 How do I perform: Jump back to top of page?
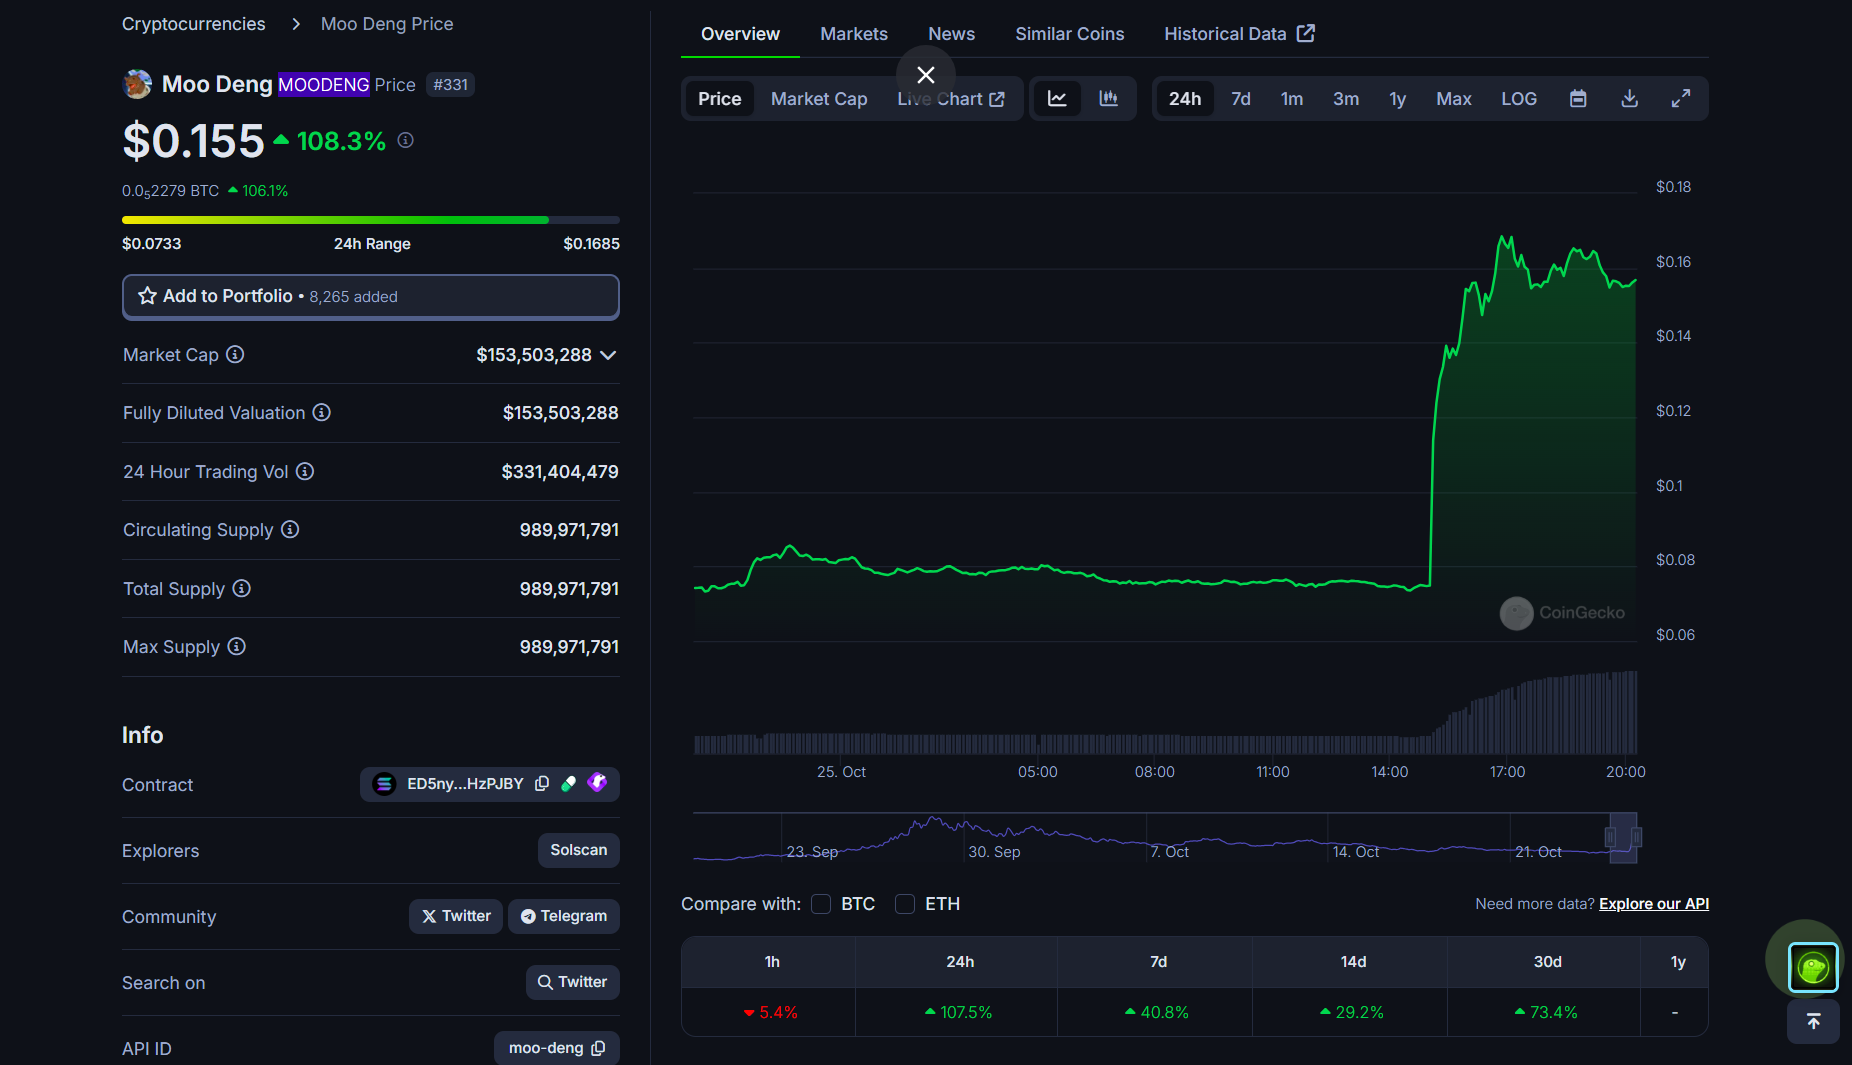point(1813,1021)
